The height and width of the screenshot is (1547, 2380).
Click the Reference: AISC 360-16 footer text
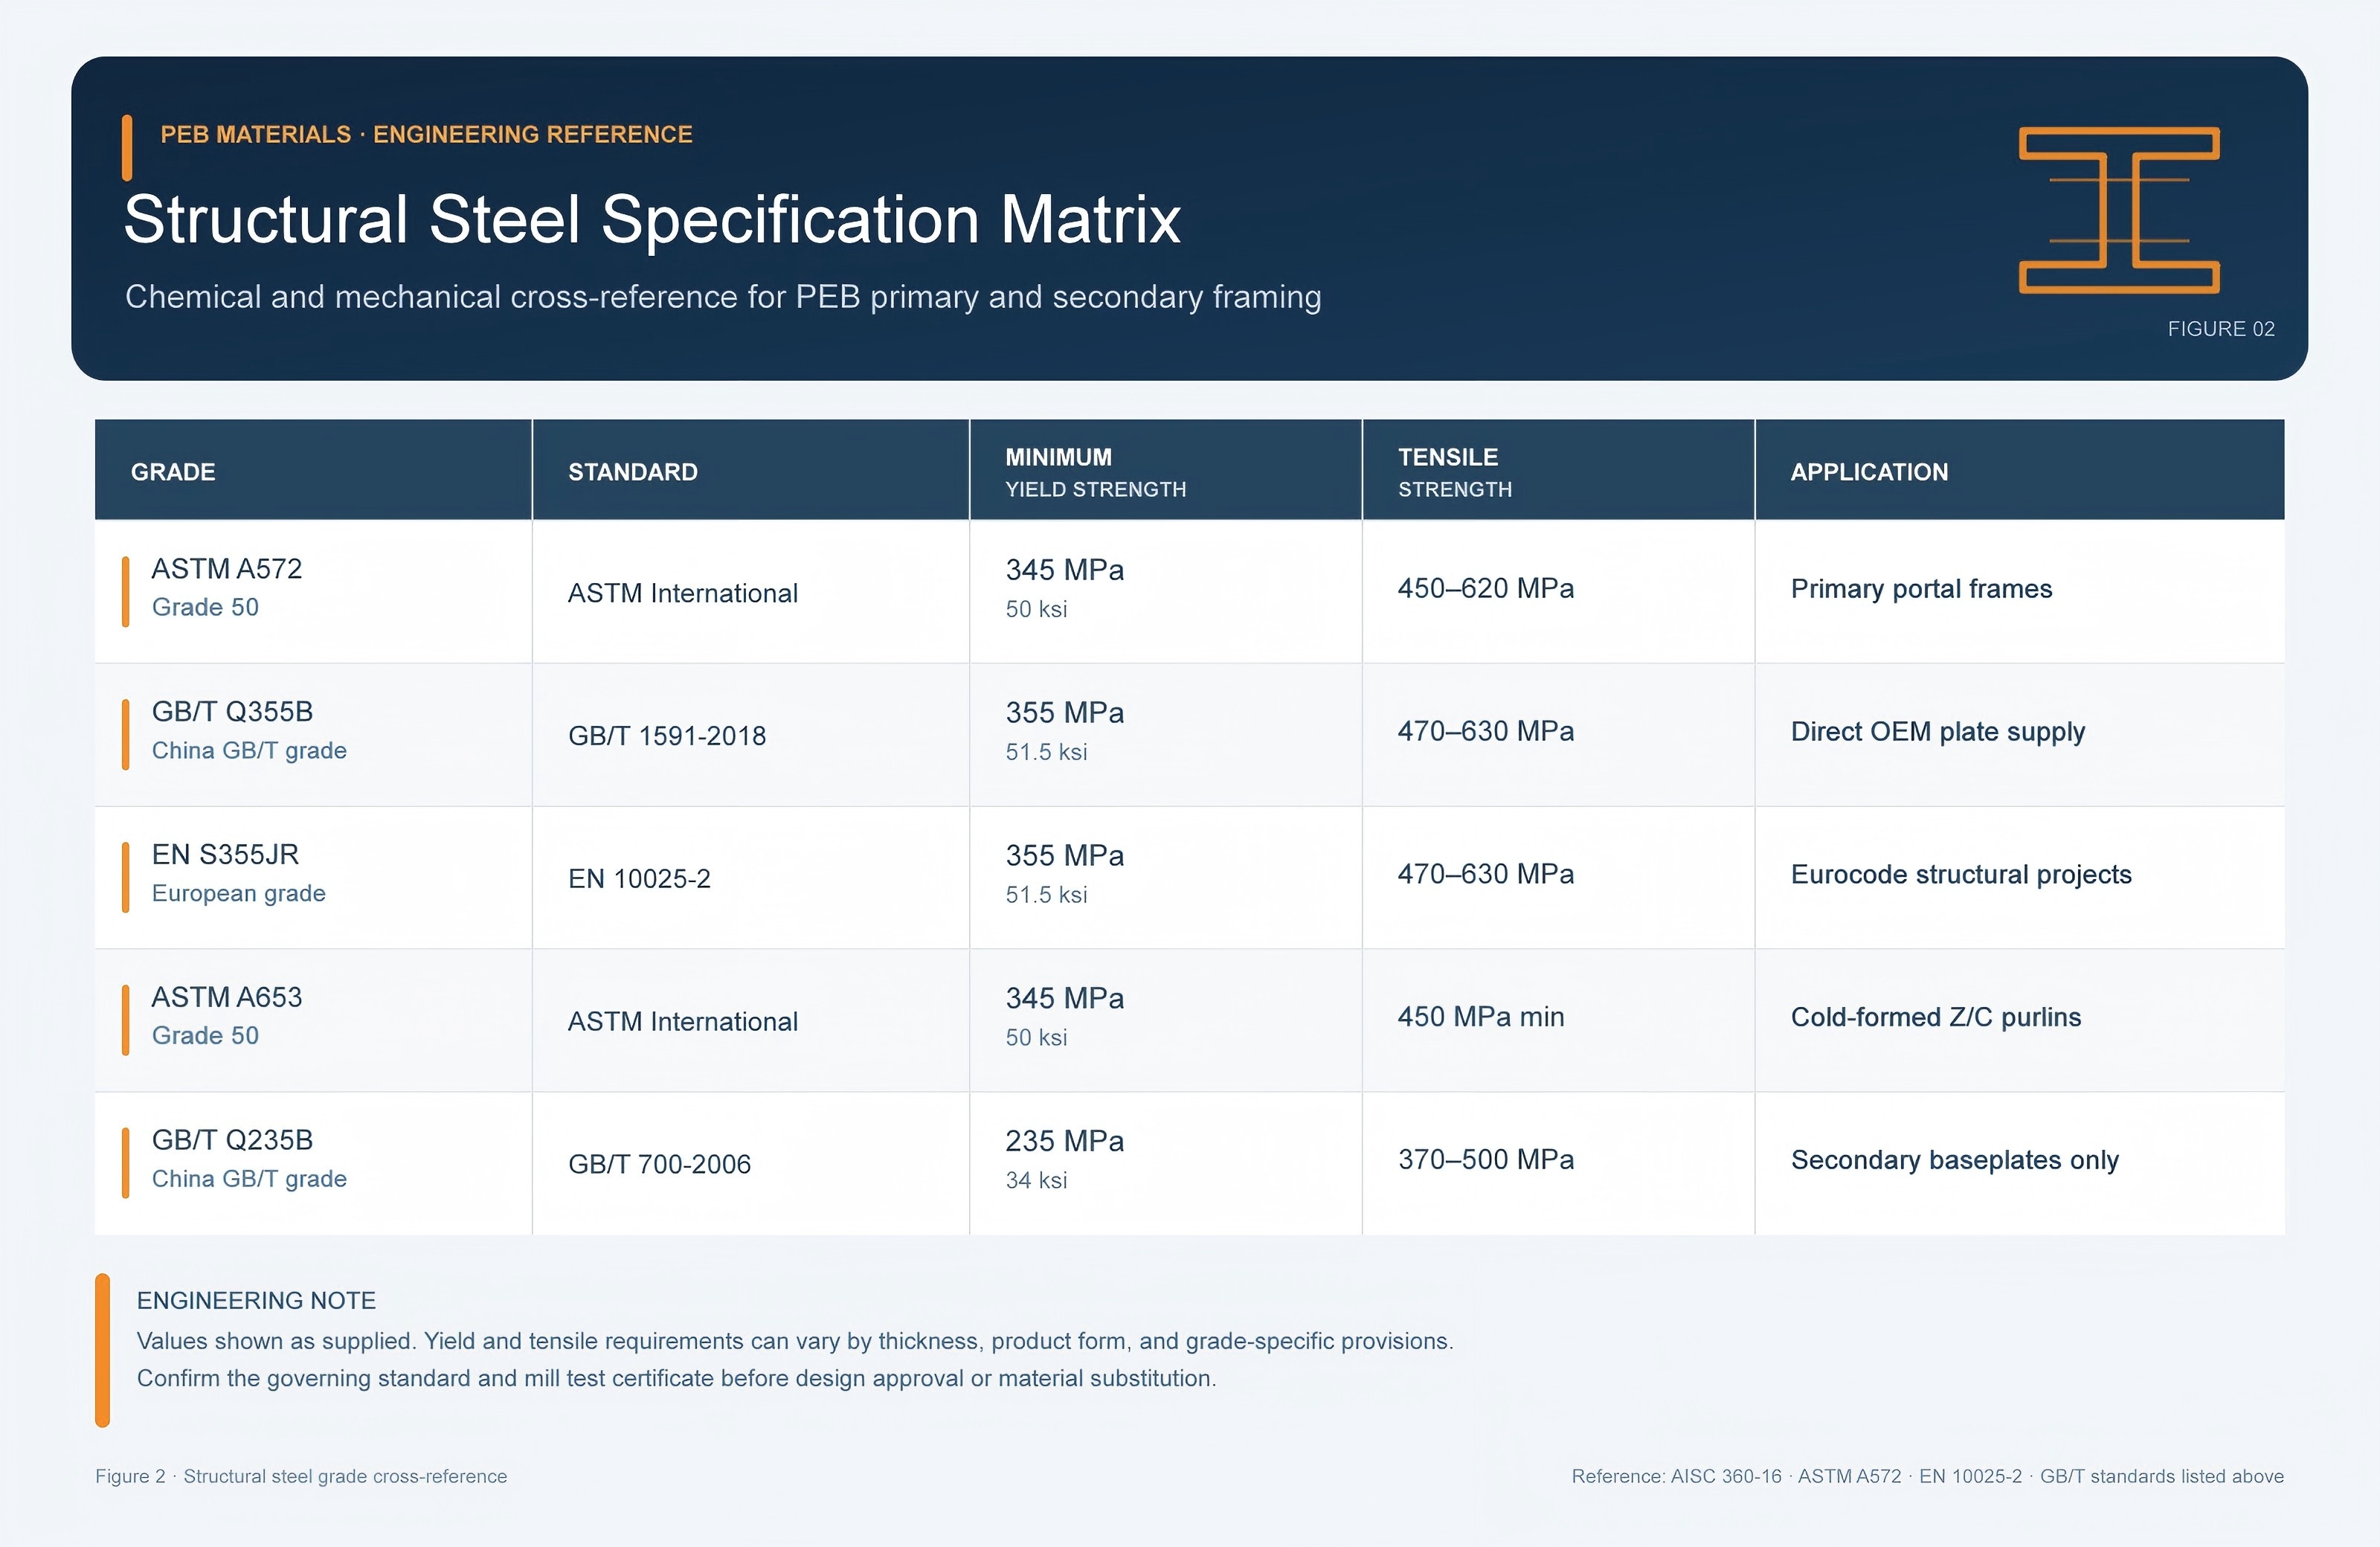point(1927,1477)
